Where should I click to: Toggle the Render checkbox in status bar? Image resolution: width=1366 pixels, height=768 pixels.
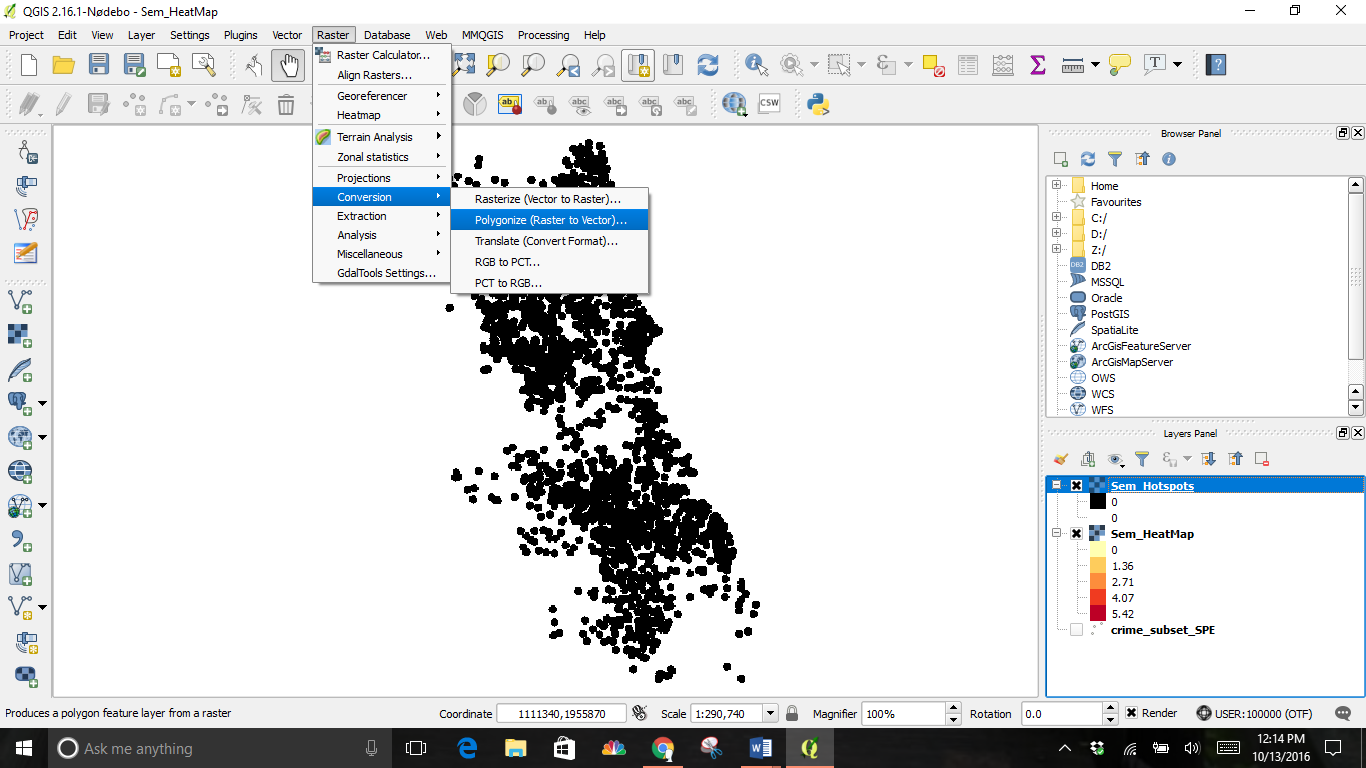[x=1131, y=713]
